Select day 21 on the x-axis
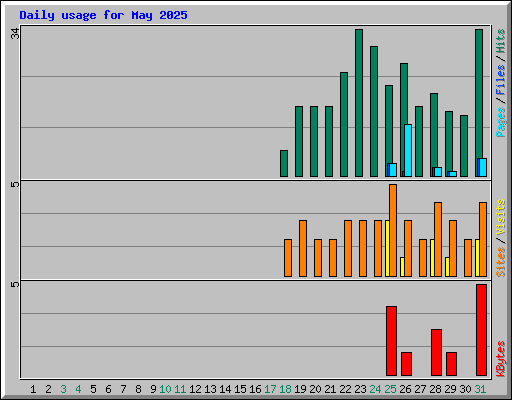This screenshot has width=512, height=400. [x=330, y=389]
